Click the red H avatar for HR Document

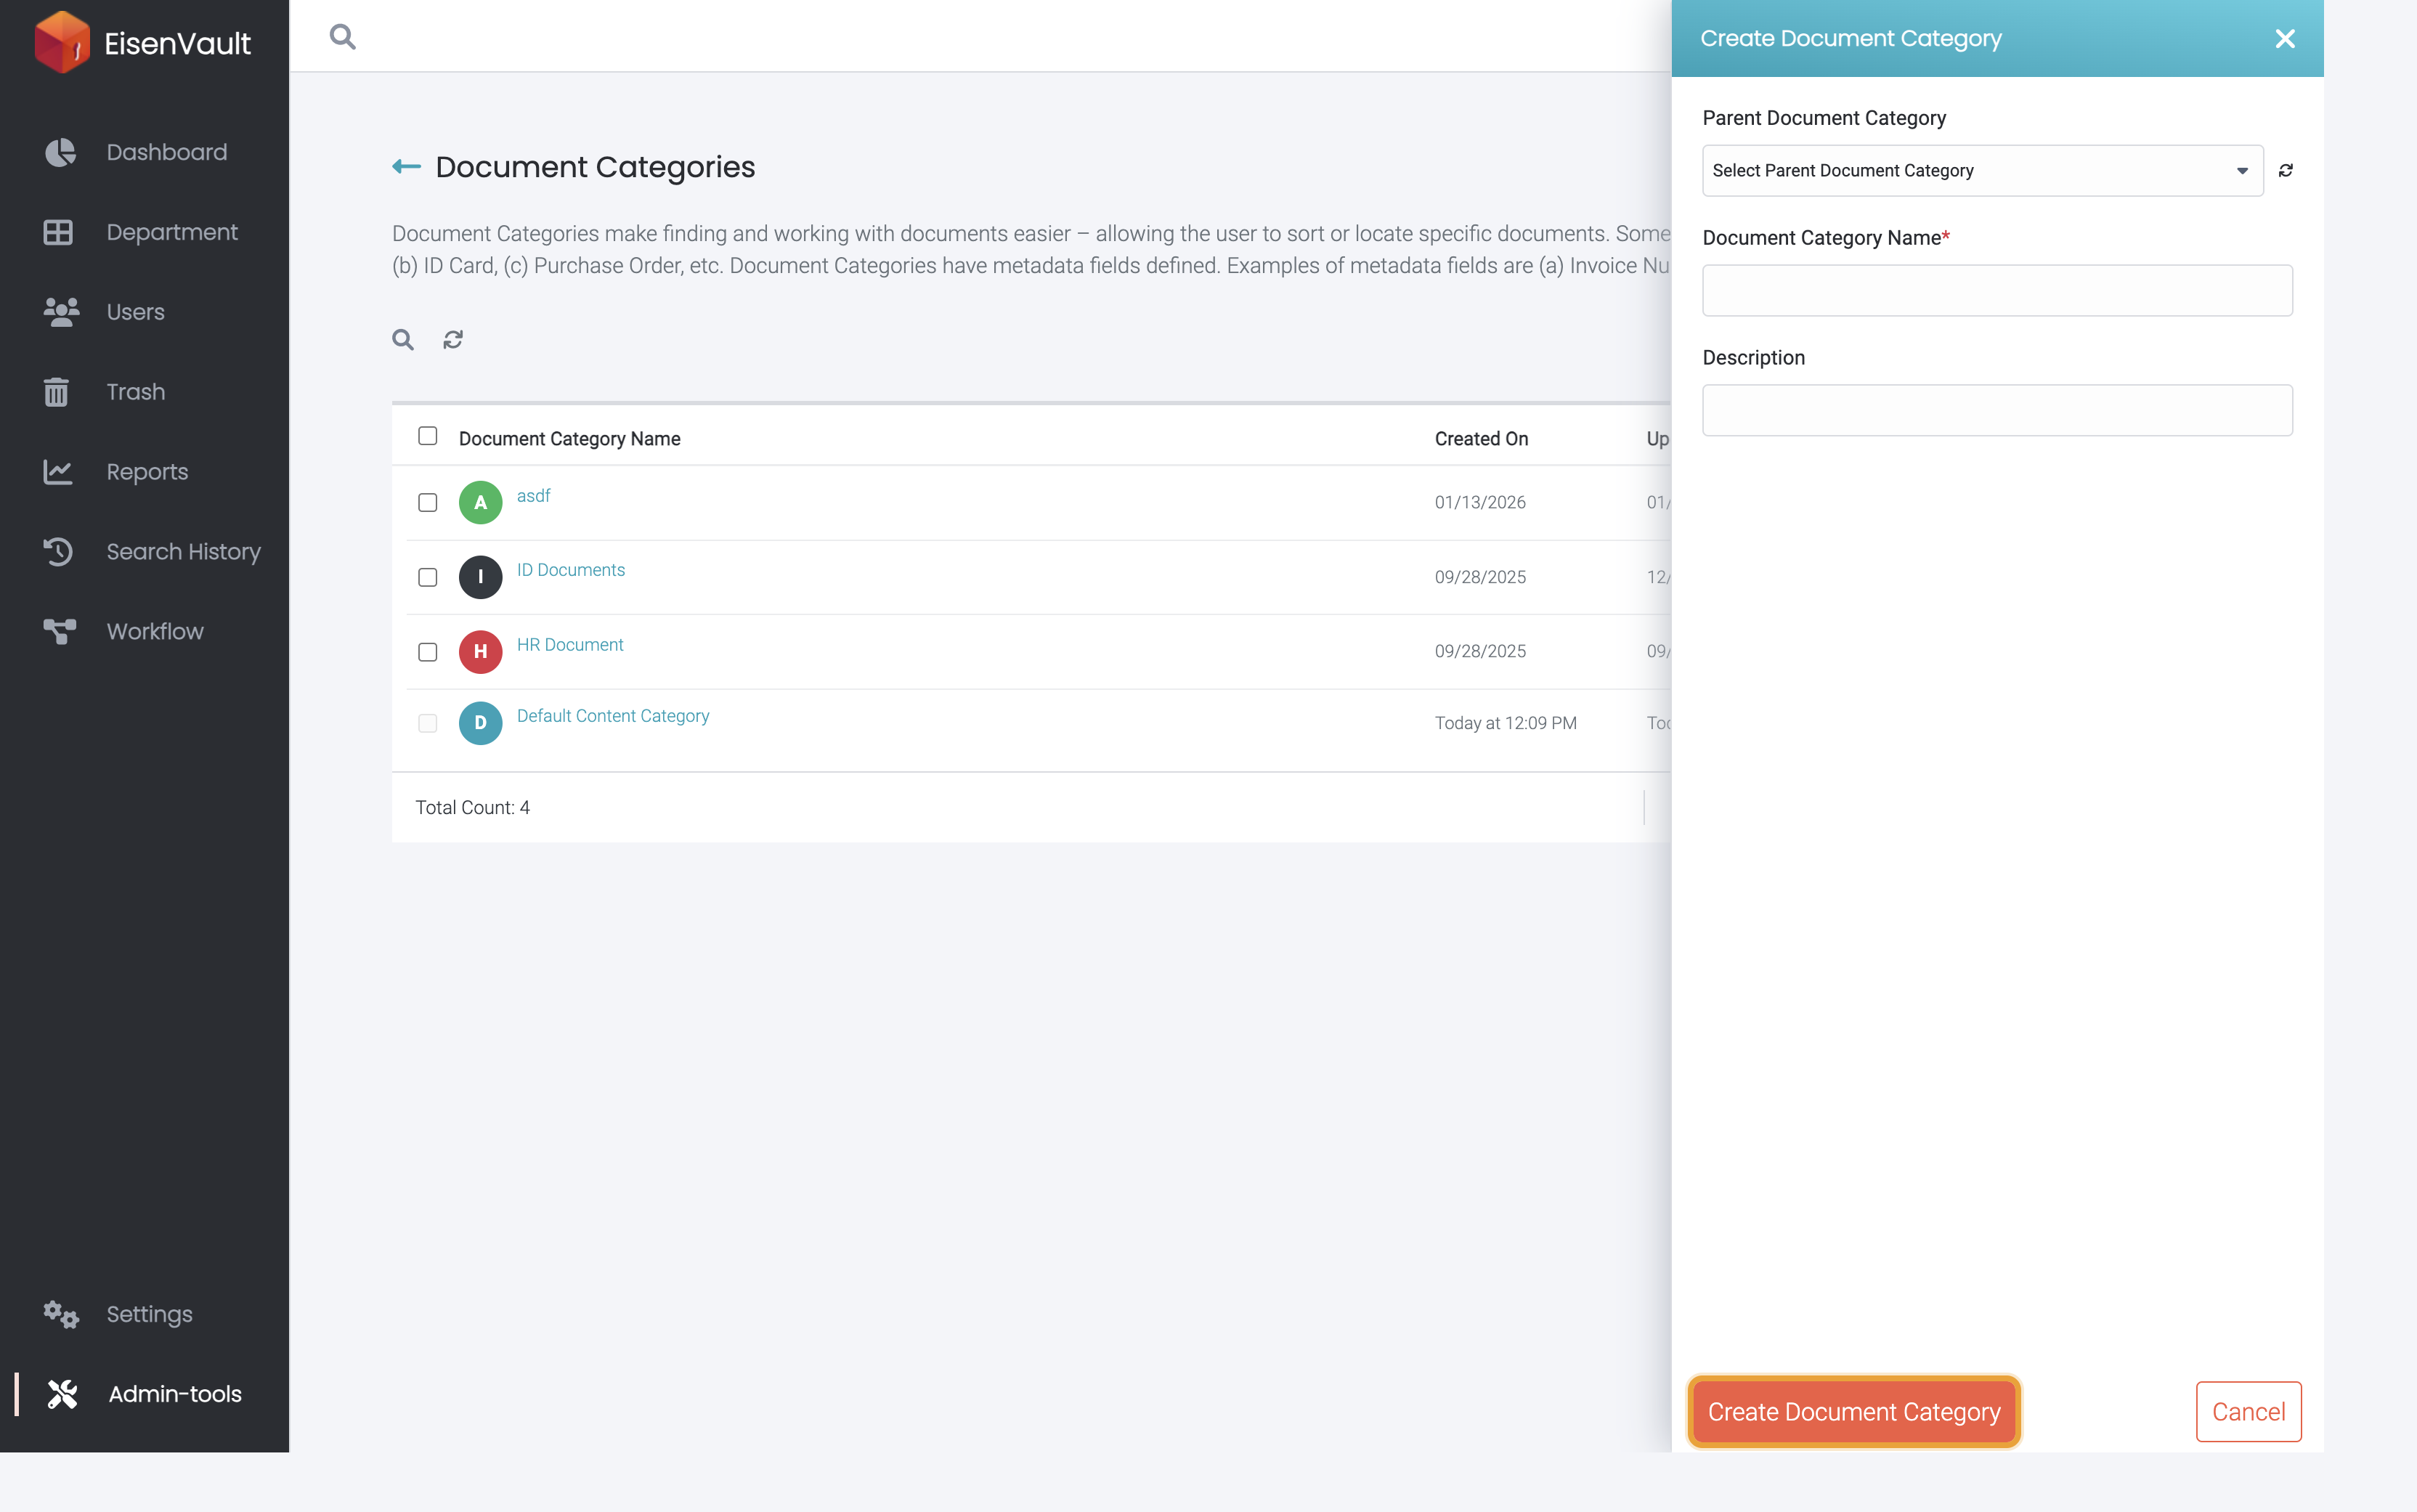[480, 651]
